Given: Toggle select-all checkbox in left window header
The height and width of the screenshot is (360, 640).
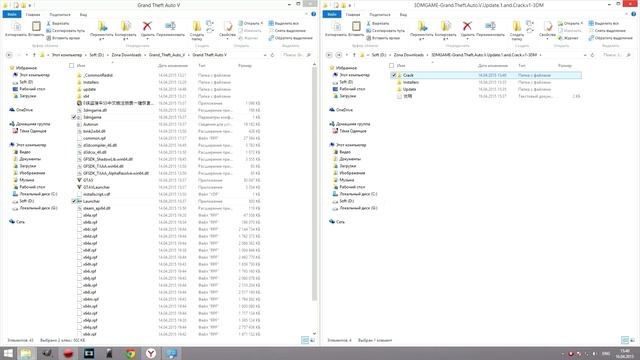Looking at the screenshot, I should coord(72,65).
